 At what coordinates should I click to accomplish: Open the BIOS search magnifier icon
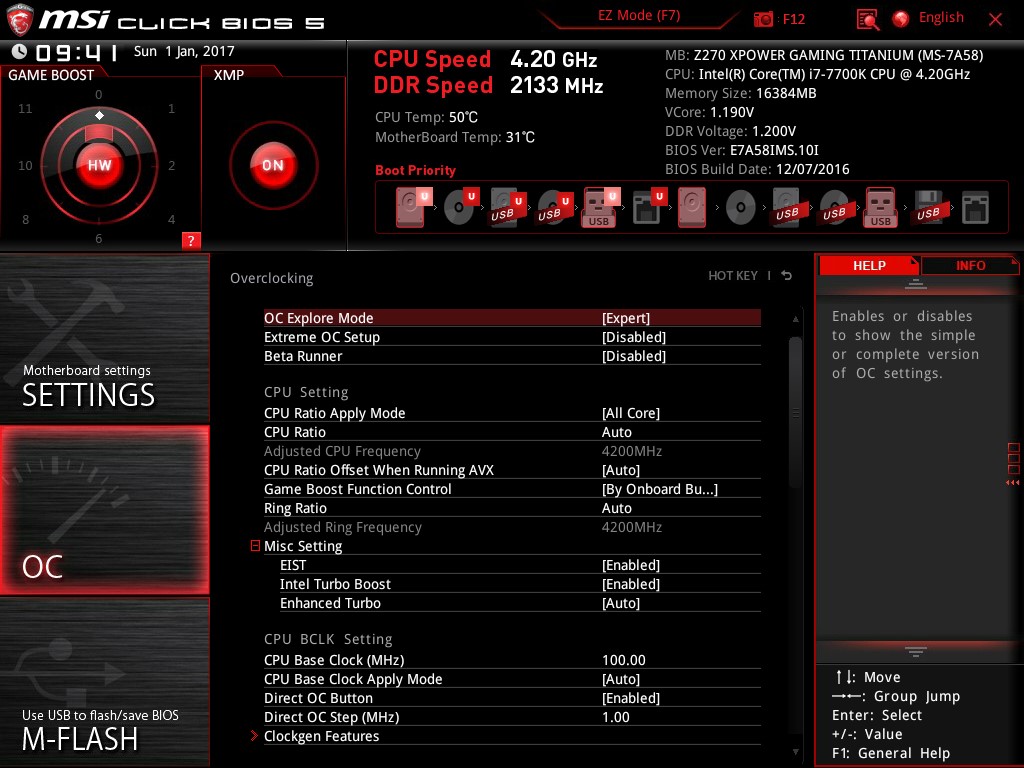[x=868, y=19]
